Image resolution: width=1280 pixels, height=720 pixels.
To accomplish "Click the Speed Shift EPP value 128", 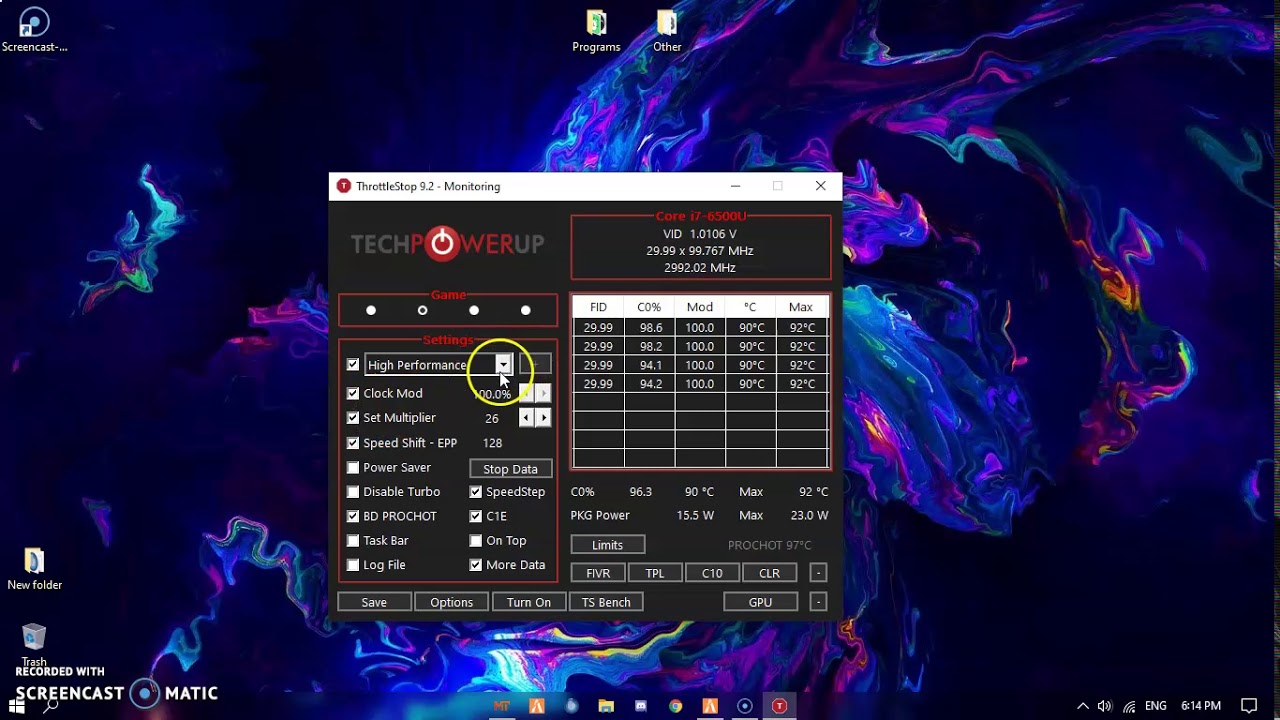I will 492,443.
